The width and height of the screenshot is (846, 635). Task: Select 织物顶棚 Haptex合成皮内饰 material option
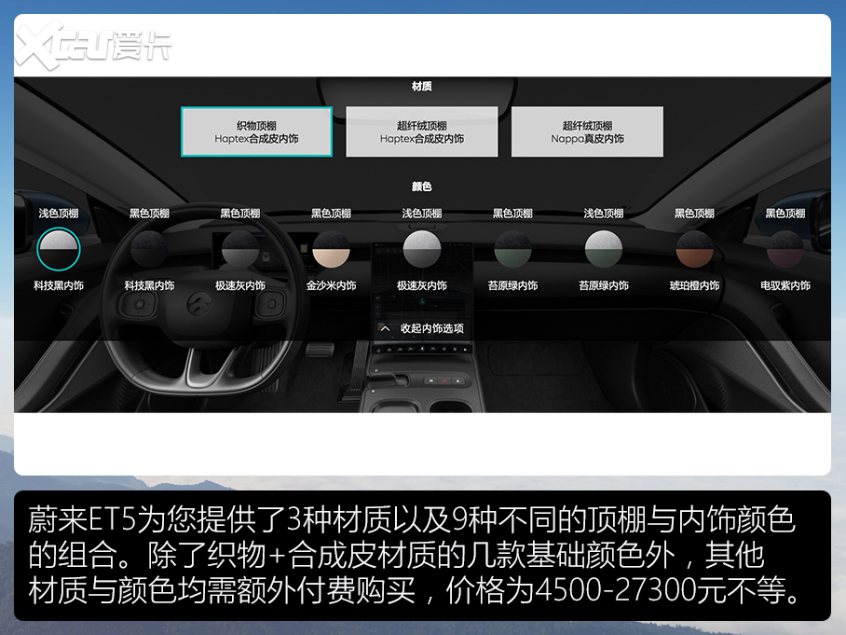click(257, 132)
